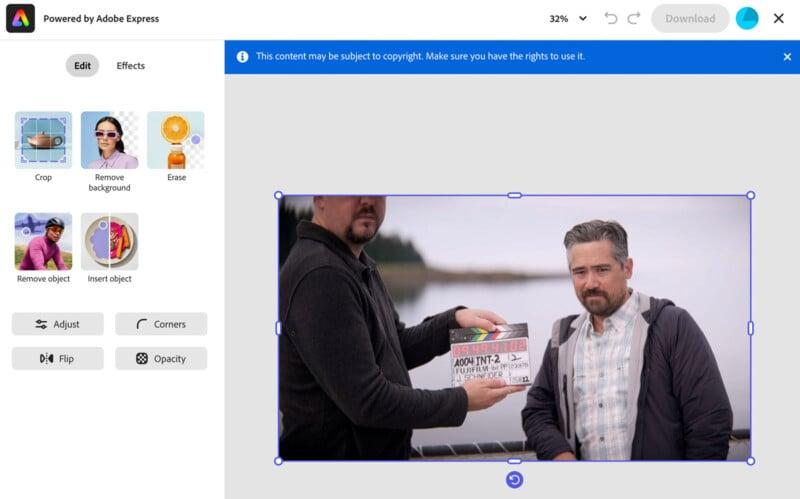Image resolution: width=800 pixels, height=499 pixels.
Task: Click the redo arrow icon
Action: point(634,18)
